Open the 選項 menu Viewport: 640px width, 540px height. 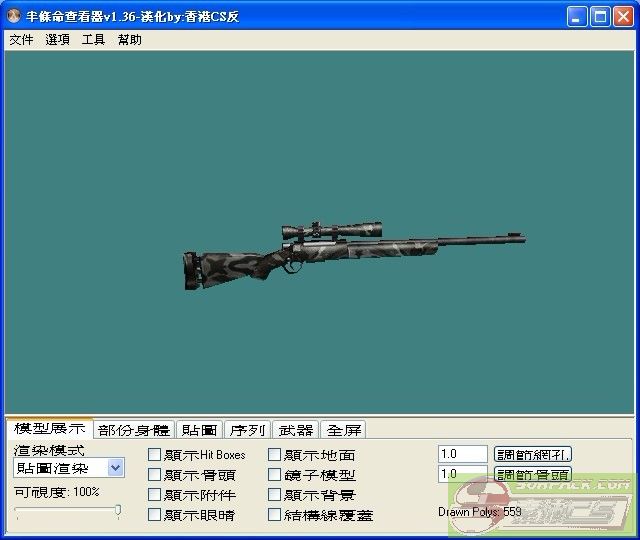tap(57, 40)
